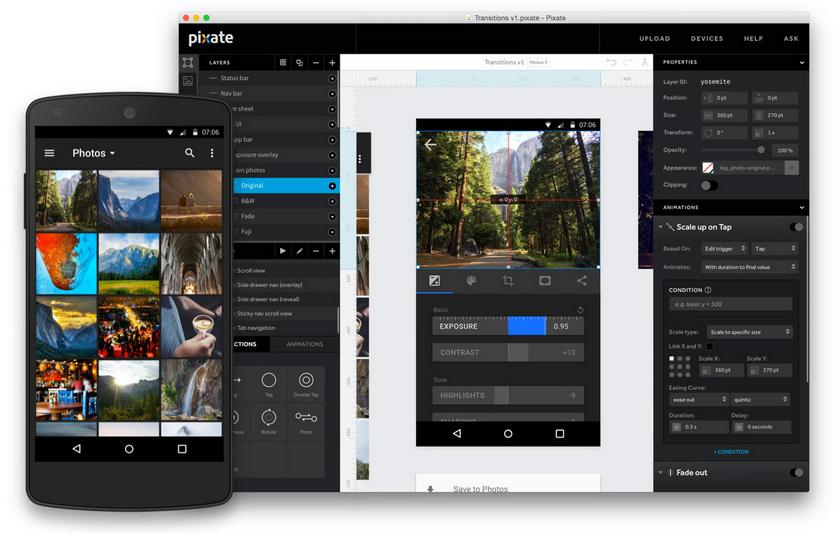Click the undo arrow above the canvas
Viewport: 834px width, 536px height.
(x=611, y=62)
